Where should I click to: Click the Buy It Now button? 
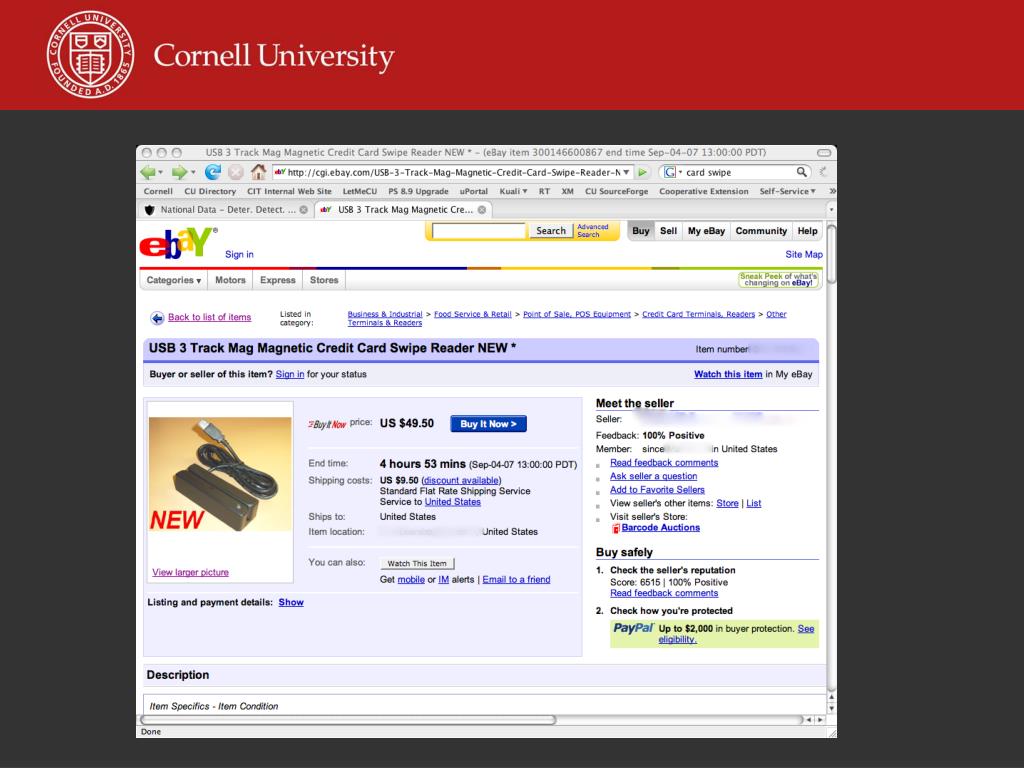(x=488, y=424)
